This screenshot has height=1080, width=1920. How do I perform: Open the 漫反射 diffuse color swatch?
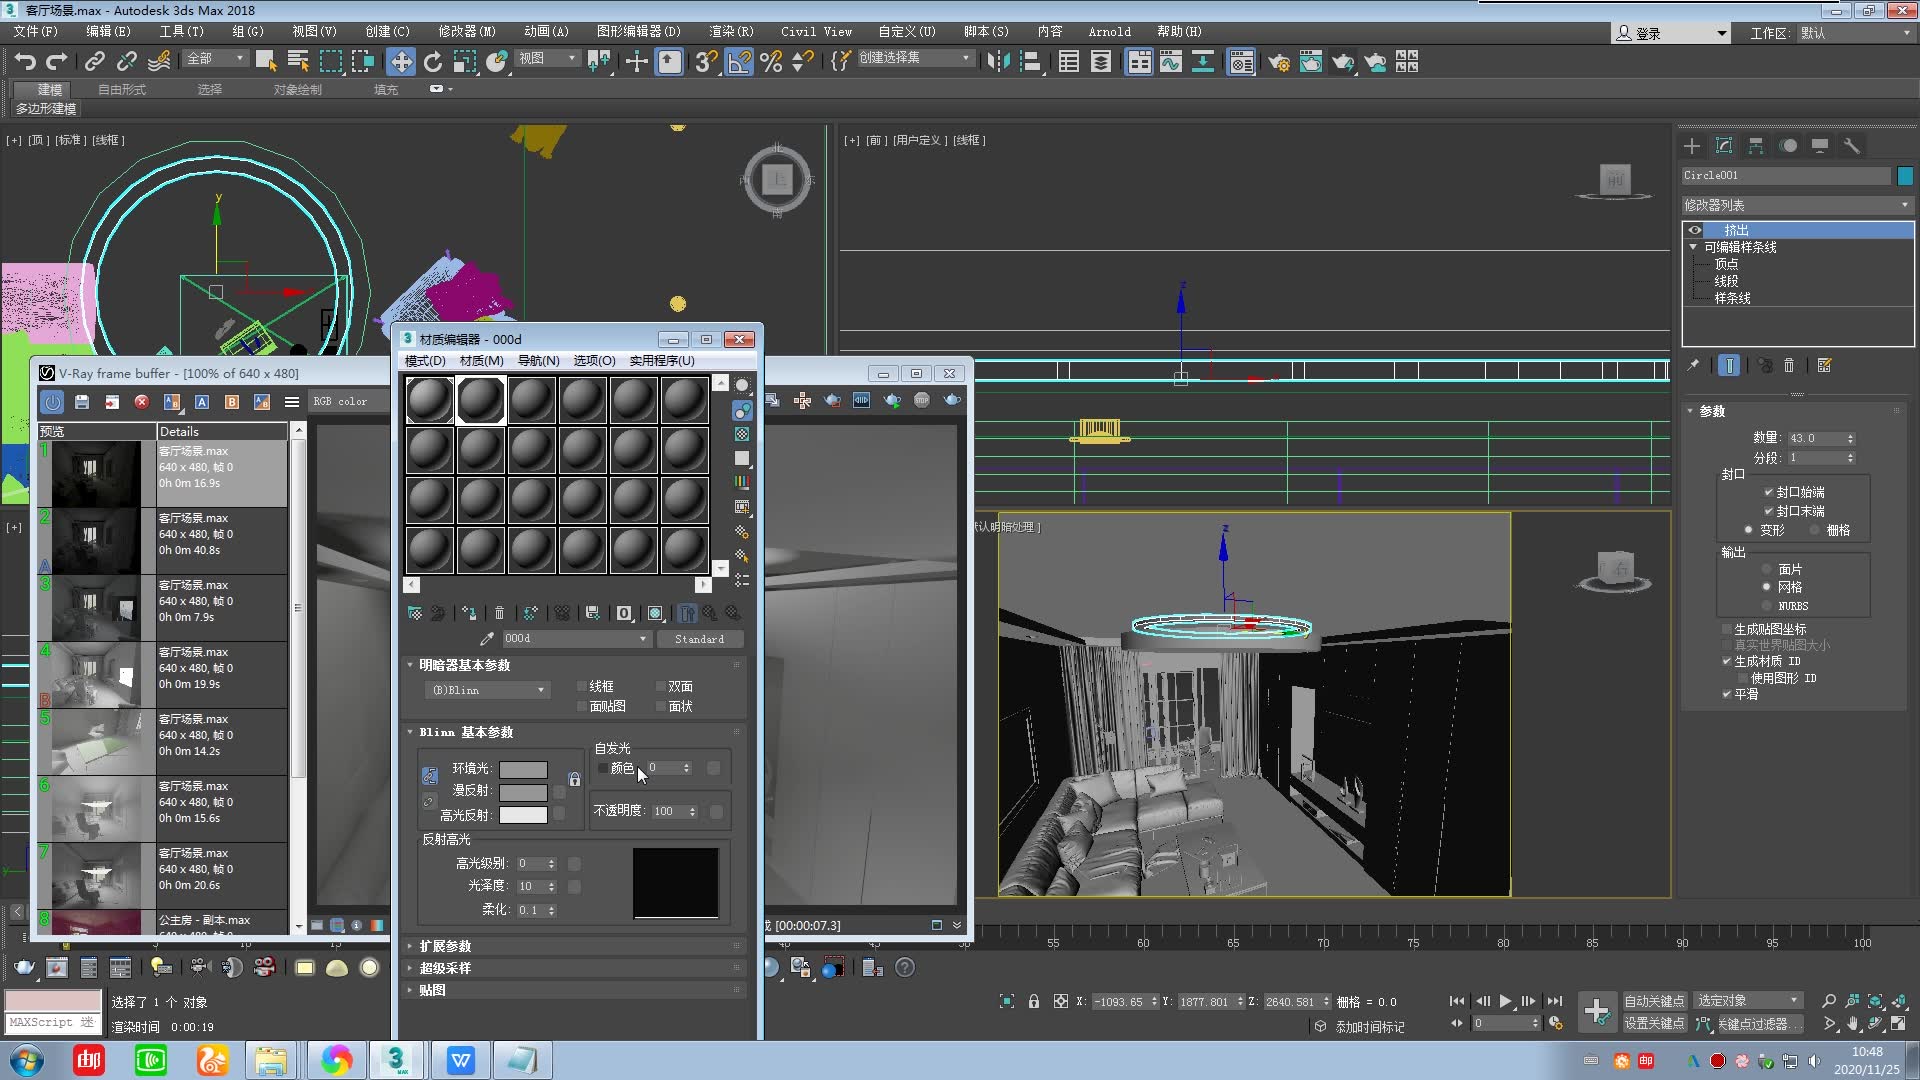pyautogui.click(x=524, y=791)
